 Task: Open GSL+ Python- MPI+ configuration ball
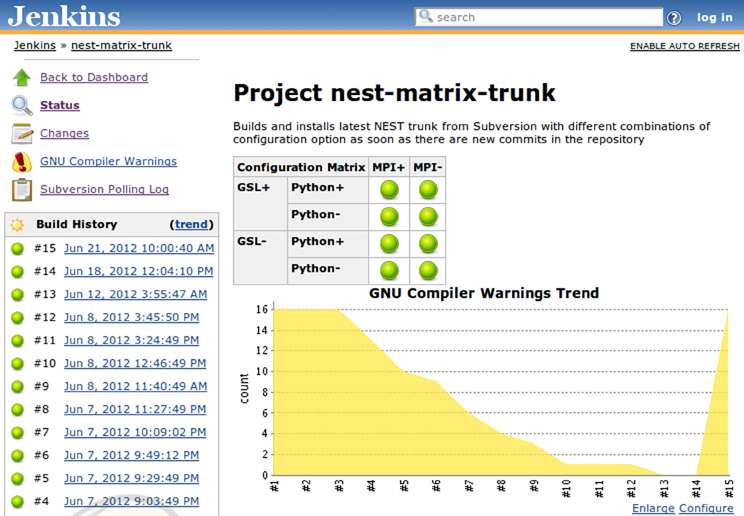[390, 217]
